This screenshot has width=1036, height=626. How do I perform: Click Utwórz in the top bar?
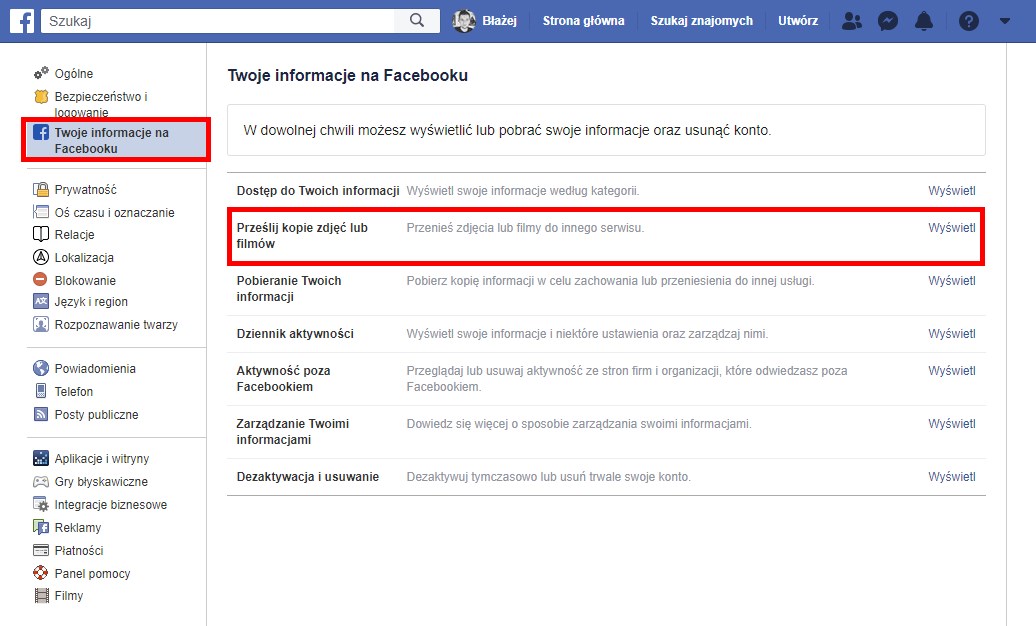[798, 20]
